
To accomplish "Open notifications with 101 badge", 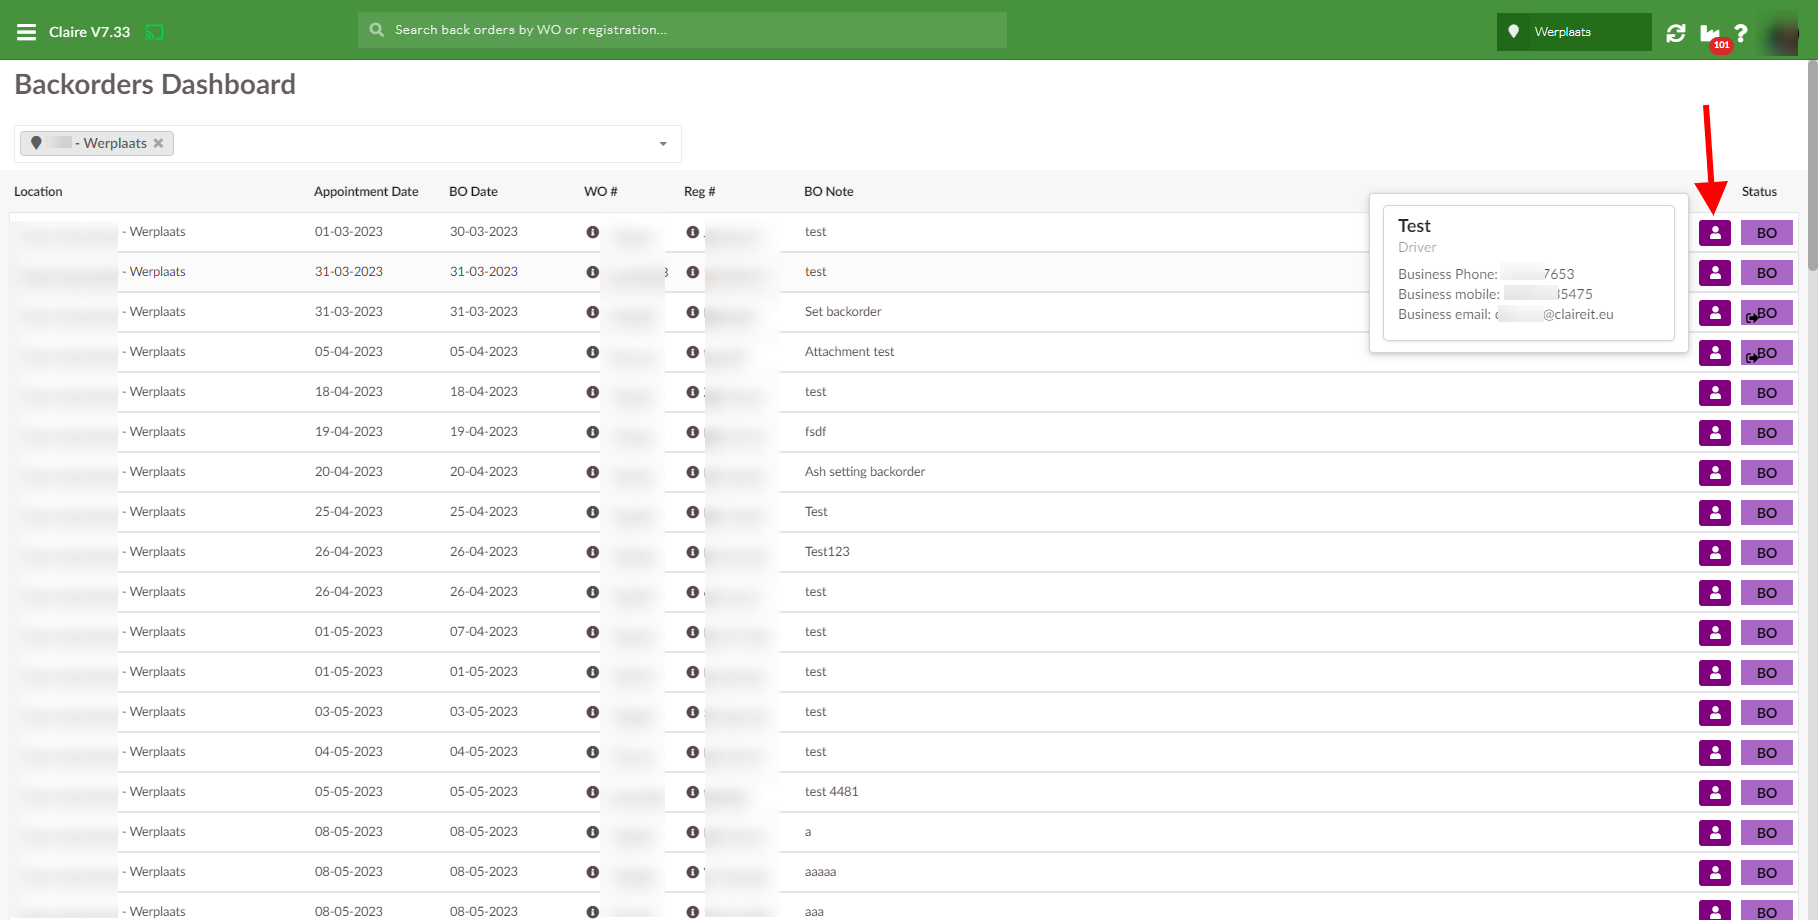I will (x=1712, y=36).
